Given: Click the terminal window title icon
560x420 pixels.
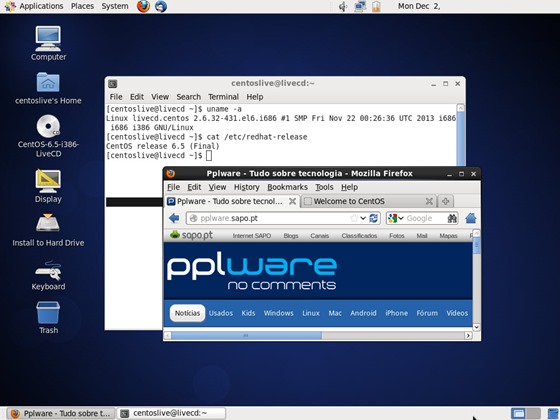Looking at the screenshot, I should 112,84.
